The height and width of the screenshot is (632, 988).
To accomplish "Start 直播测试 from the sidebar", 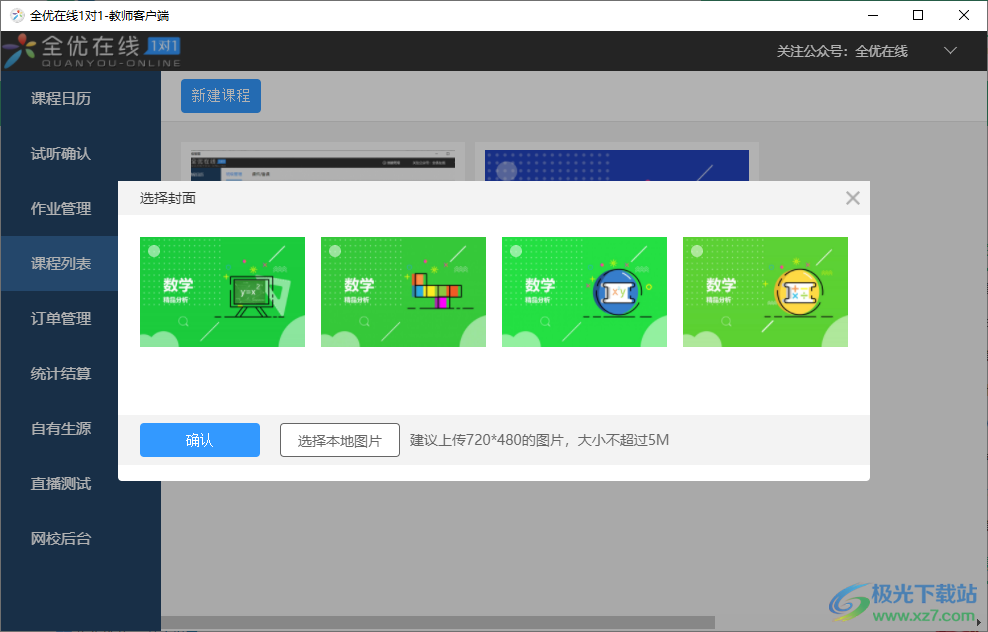I will click(x=61, y=484).
